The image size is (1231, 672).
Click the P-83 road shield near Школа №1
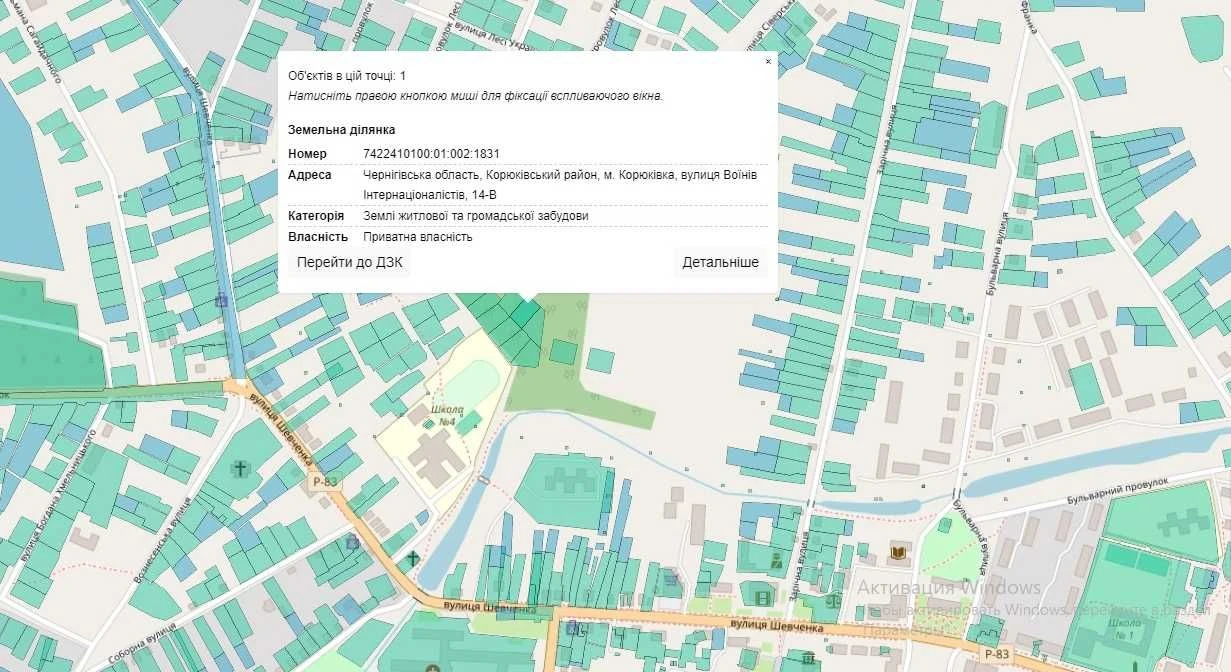999,655
